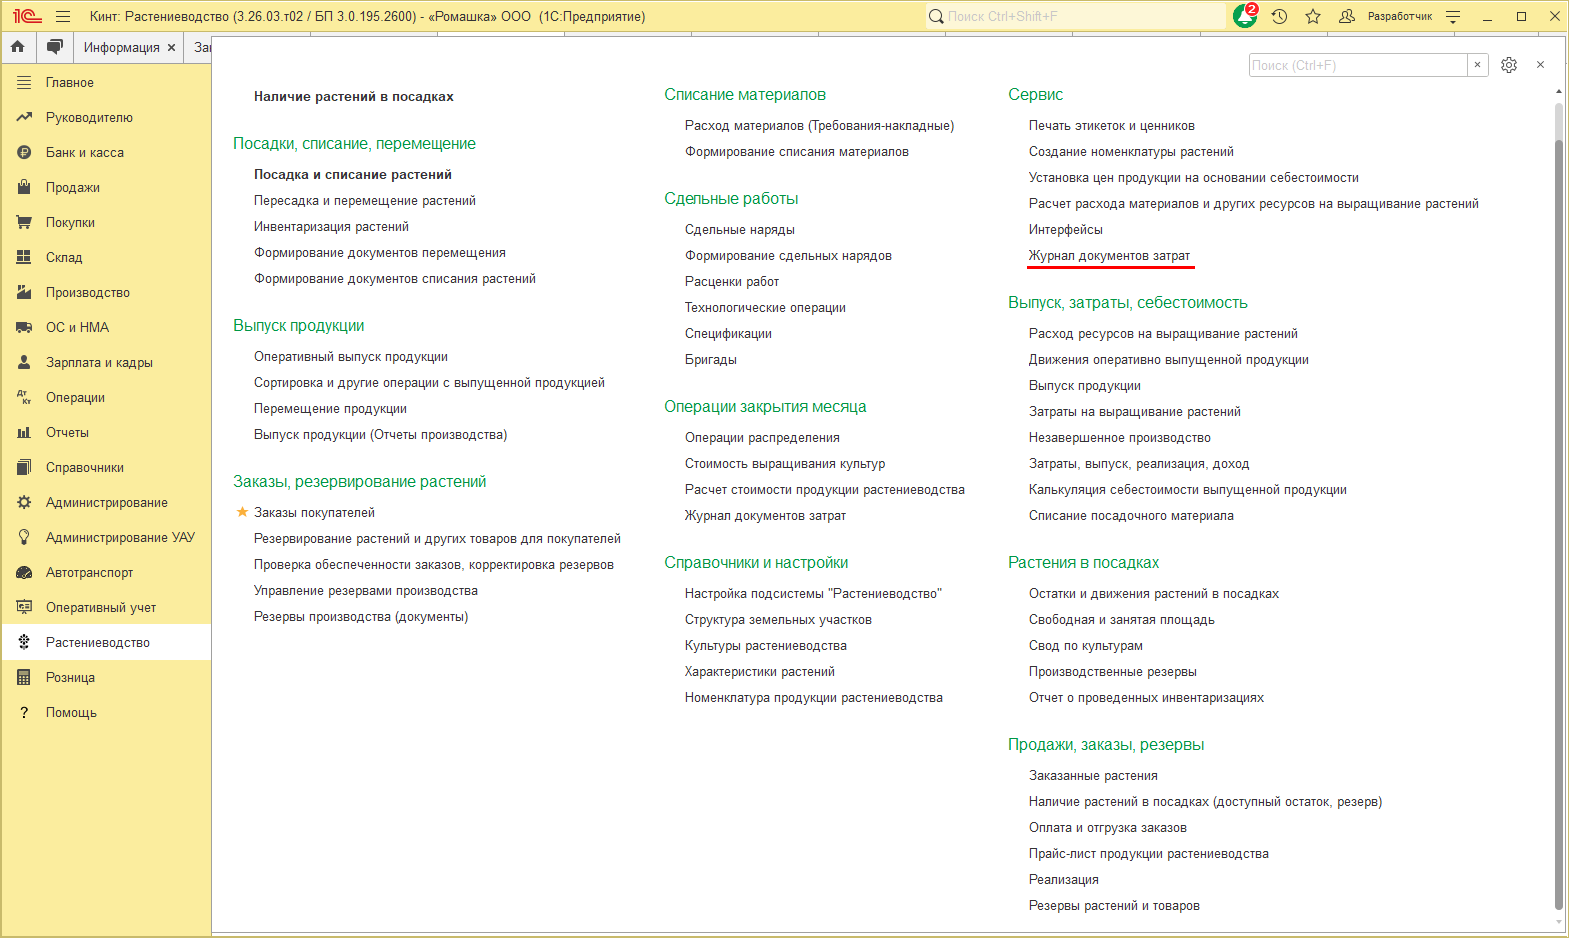The image size is (1569, 938).
Task: Open section menu settings gear
Action: pos(1509,65)
